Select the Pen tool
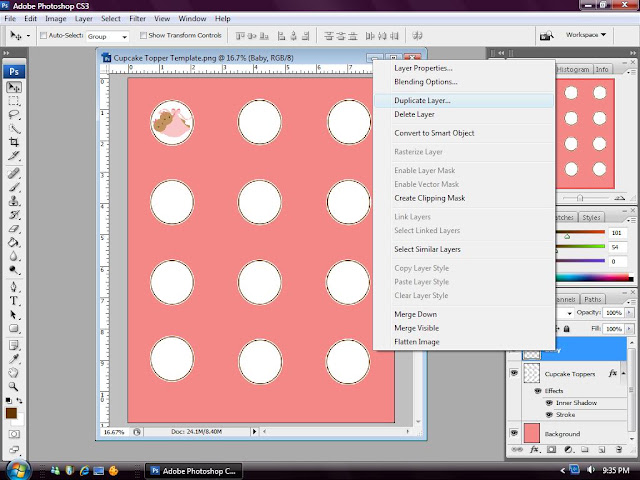 14,287
